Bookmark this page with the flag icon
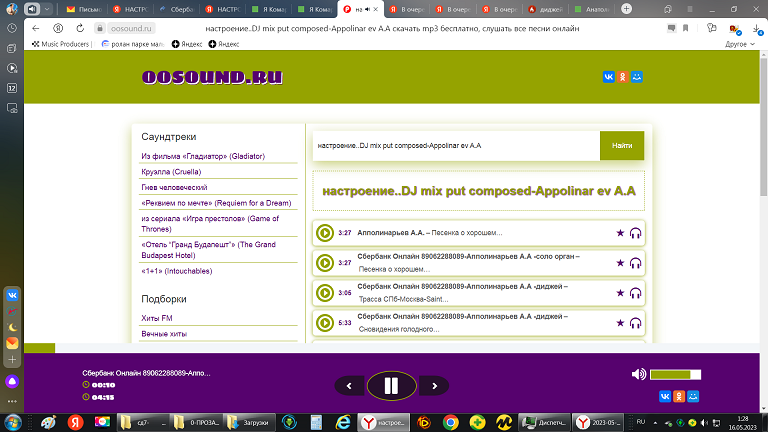 coord(686,28)
